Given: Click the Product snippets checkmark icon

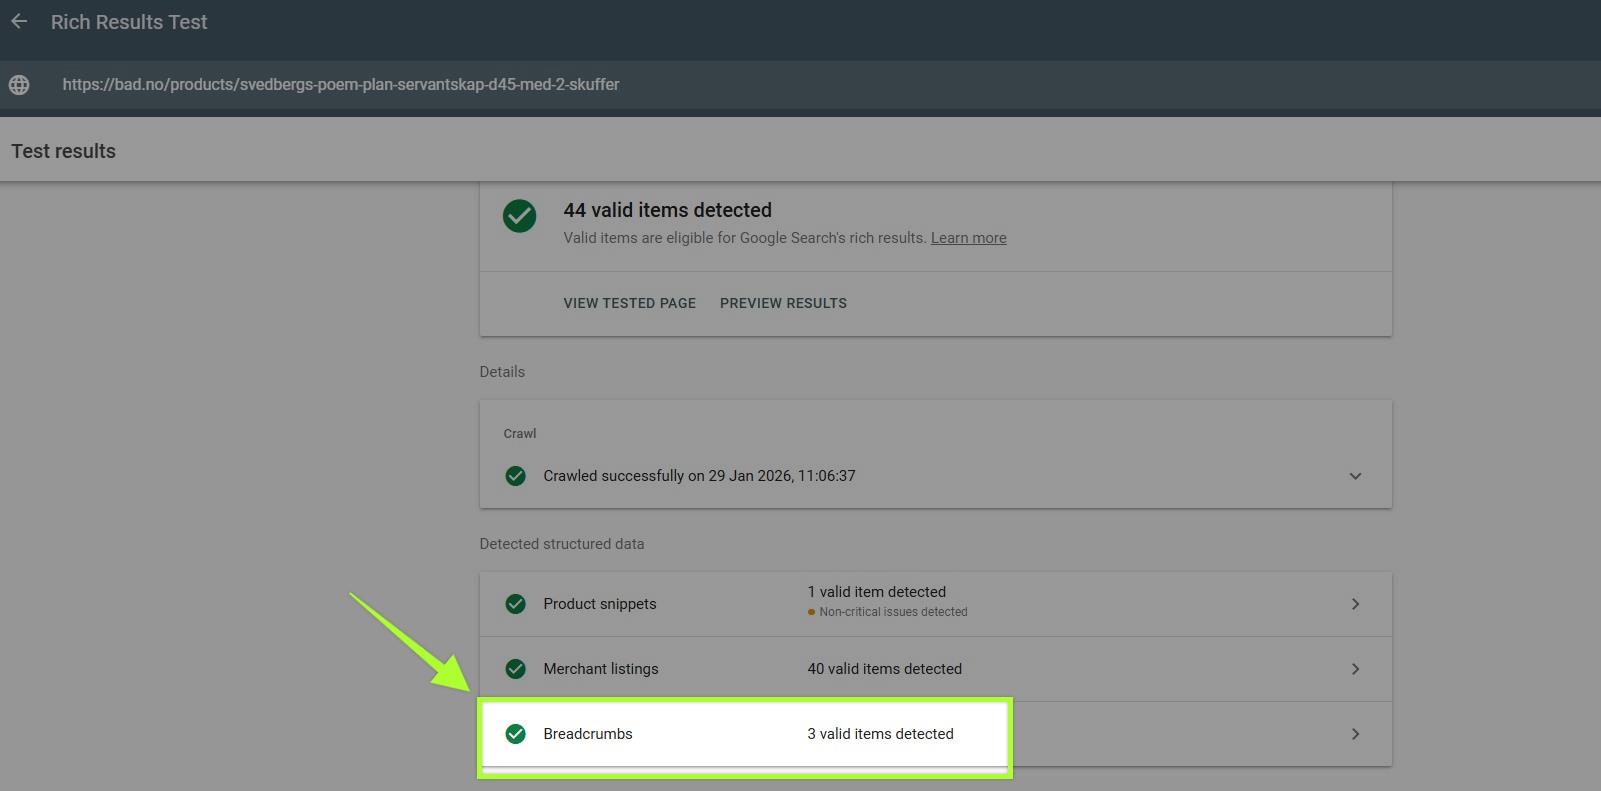Looking at the screenshot, I should tap(515, 604).
